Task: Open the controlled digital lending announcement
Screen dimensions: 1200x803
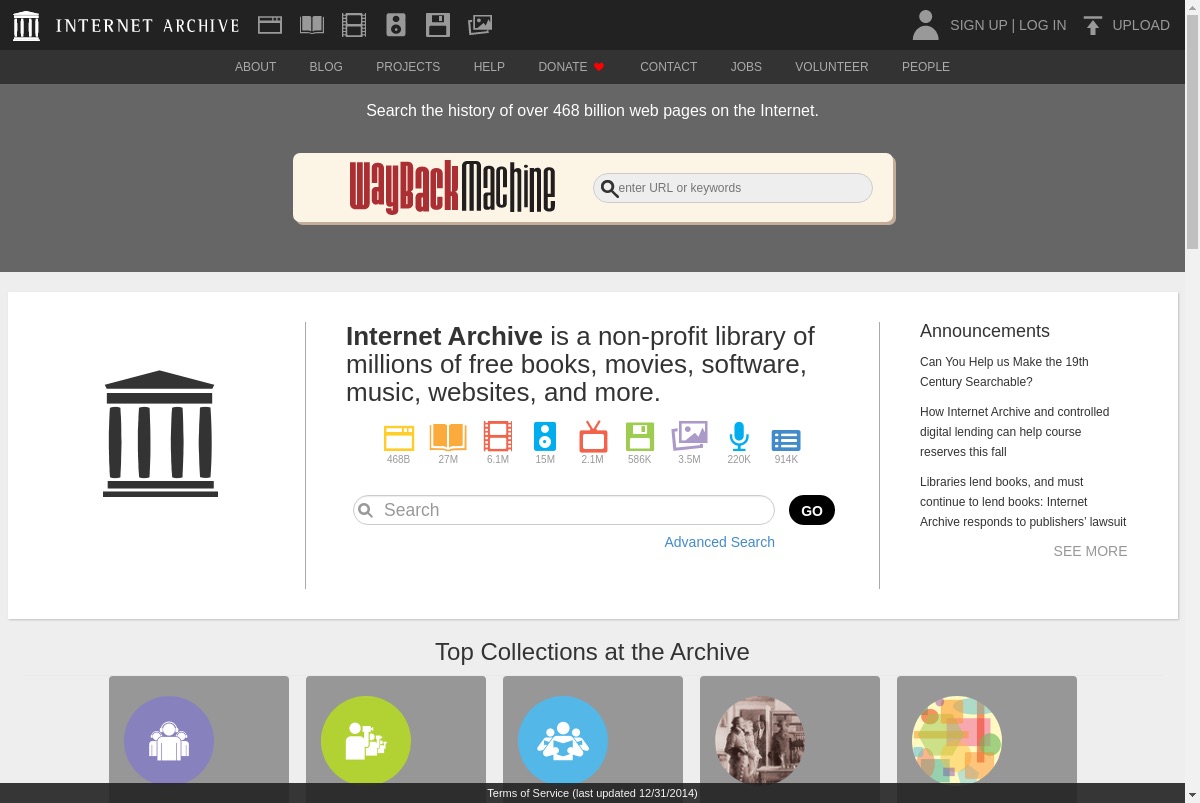Action: pyautogui.click(x=1014, y=432)
